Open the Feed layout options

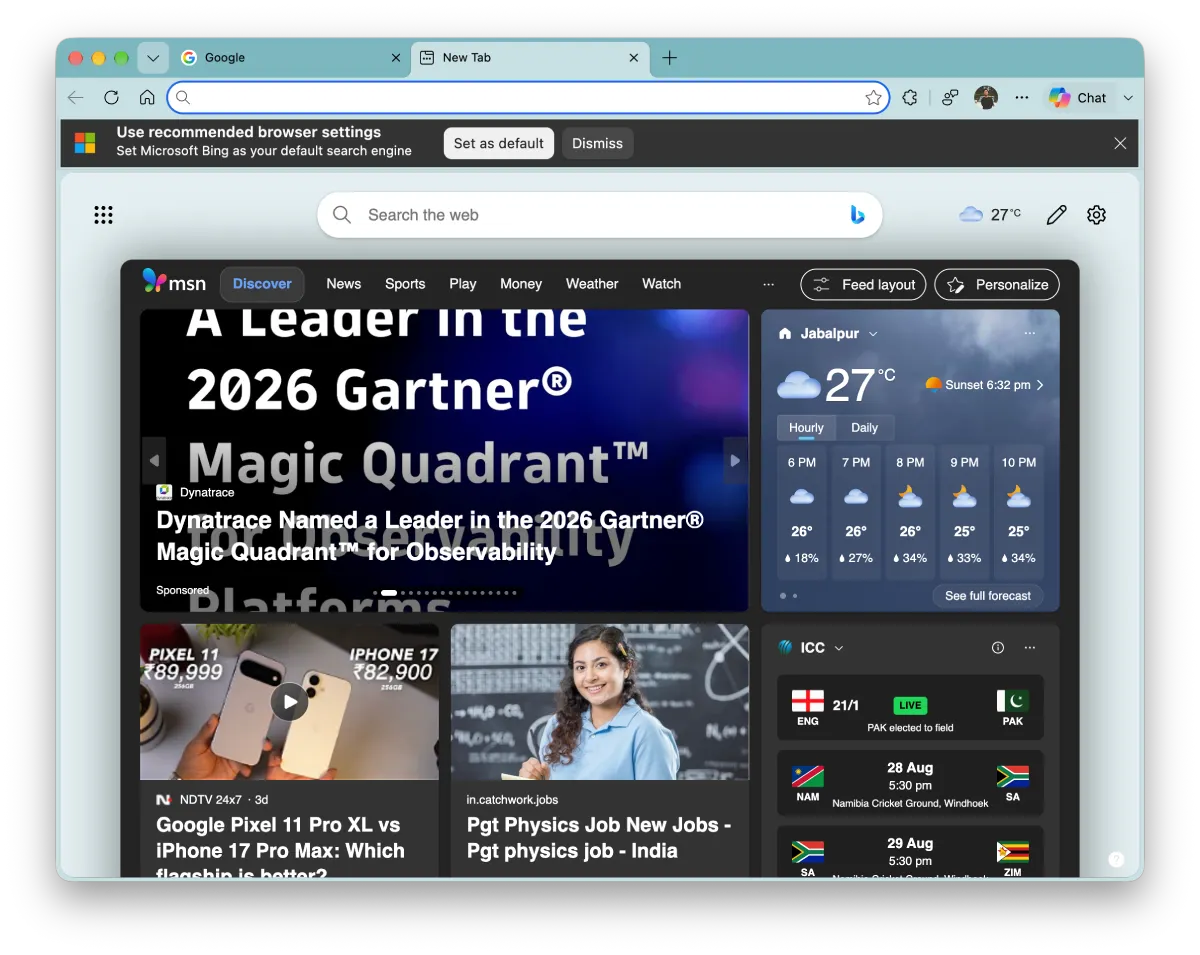coord(864,285)
